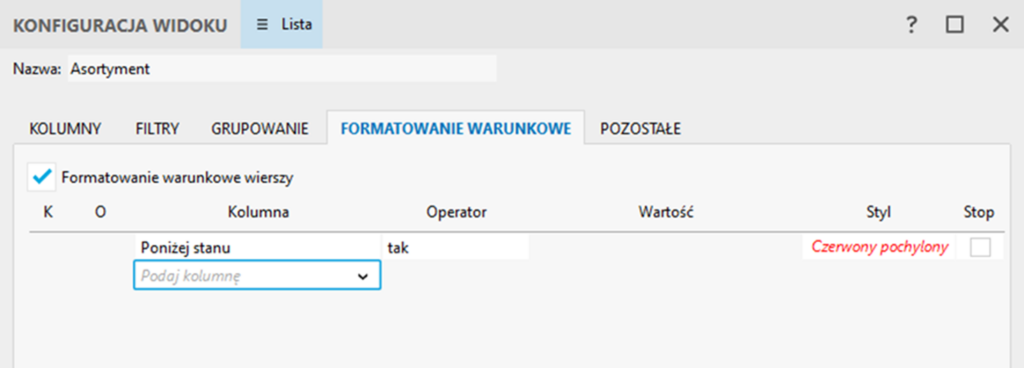The image size is (1024, 368).
Task: Click the empty Wartość cell in the rule row
Action: click(x=665, y=248)
